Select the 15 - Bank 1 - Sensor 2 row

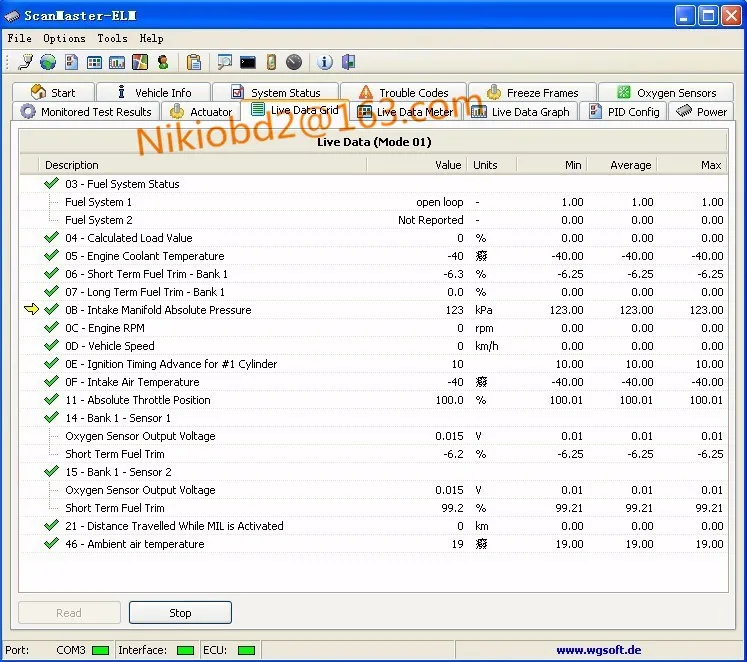(x=374, y=471)
